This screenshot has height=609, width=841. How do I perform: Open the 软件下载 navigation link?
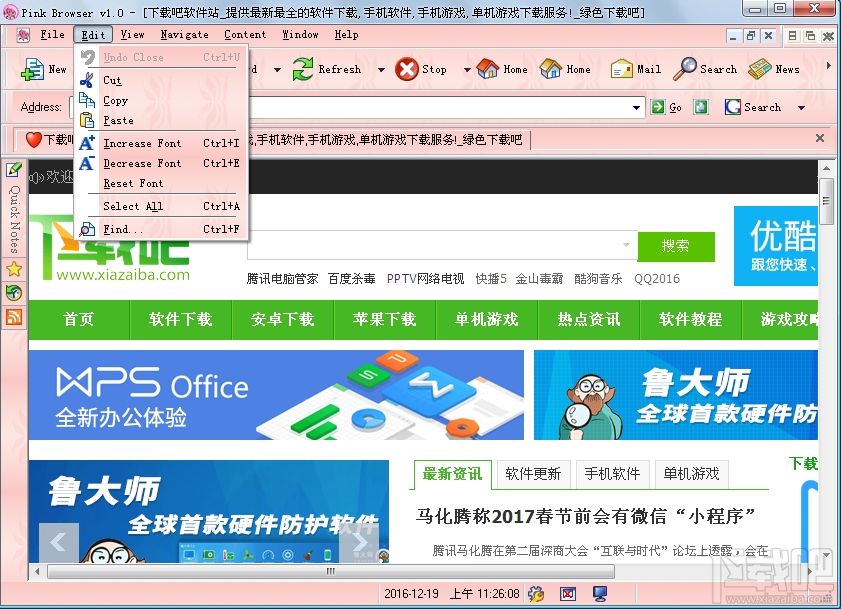181,320
